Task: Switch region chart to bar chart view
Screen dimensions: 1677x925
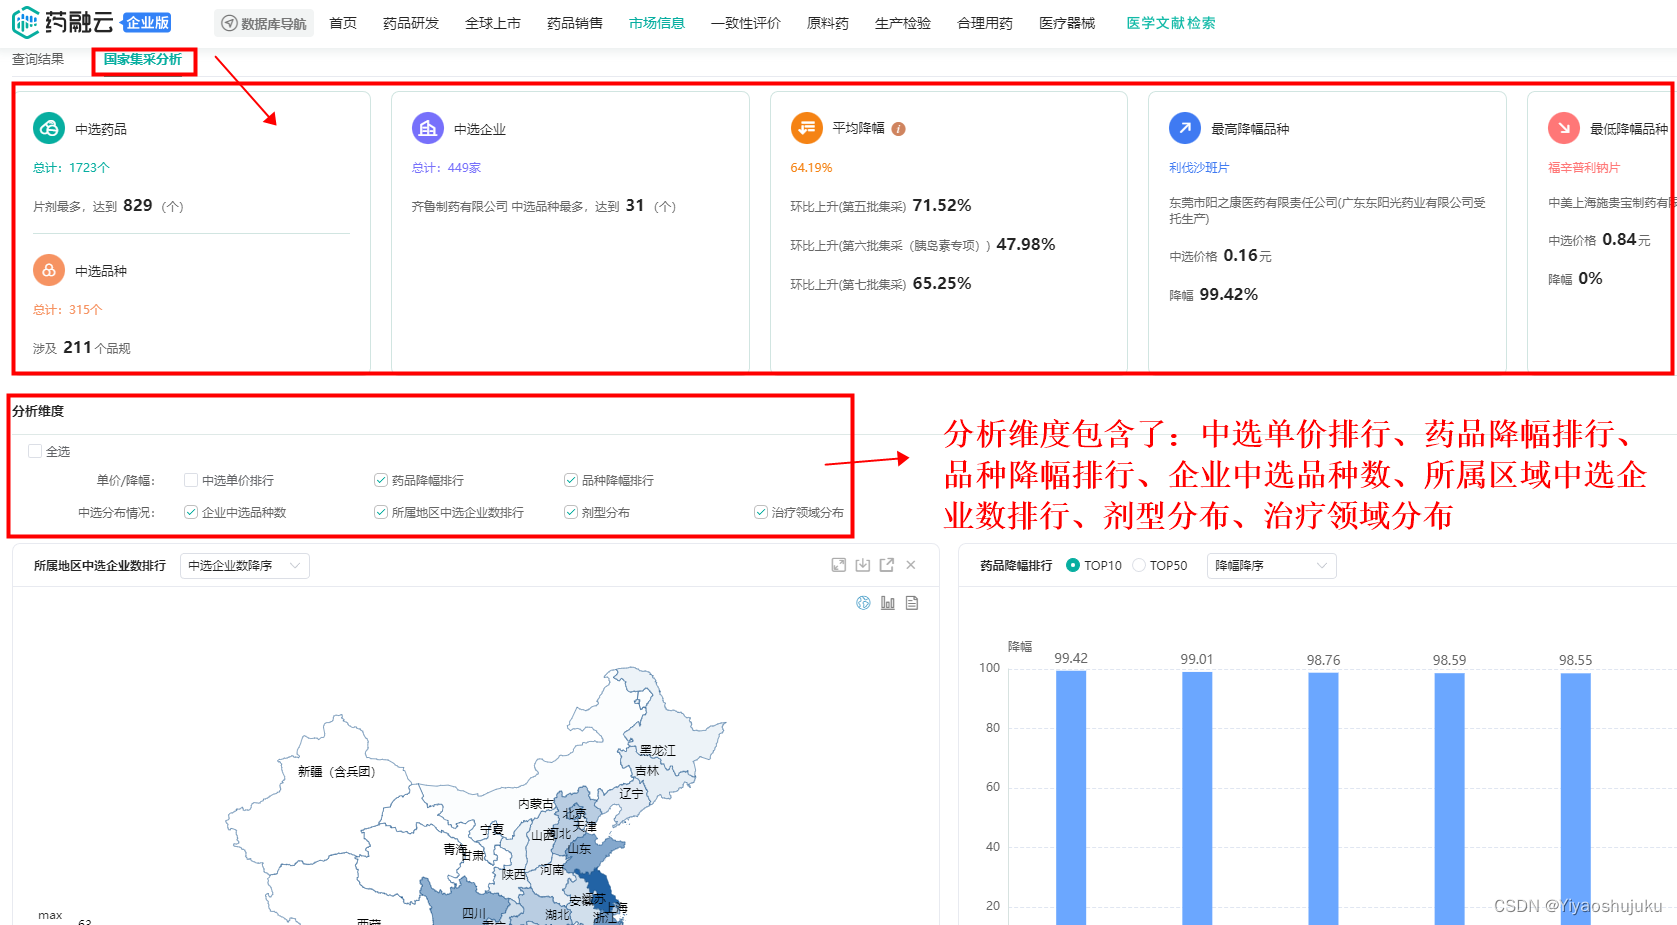Action: (x=888, y=603)
